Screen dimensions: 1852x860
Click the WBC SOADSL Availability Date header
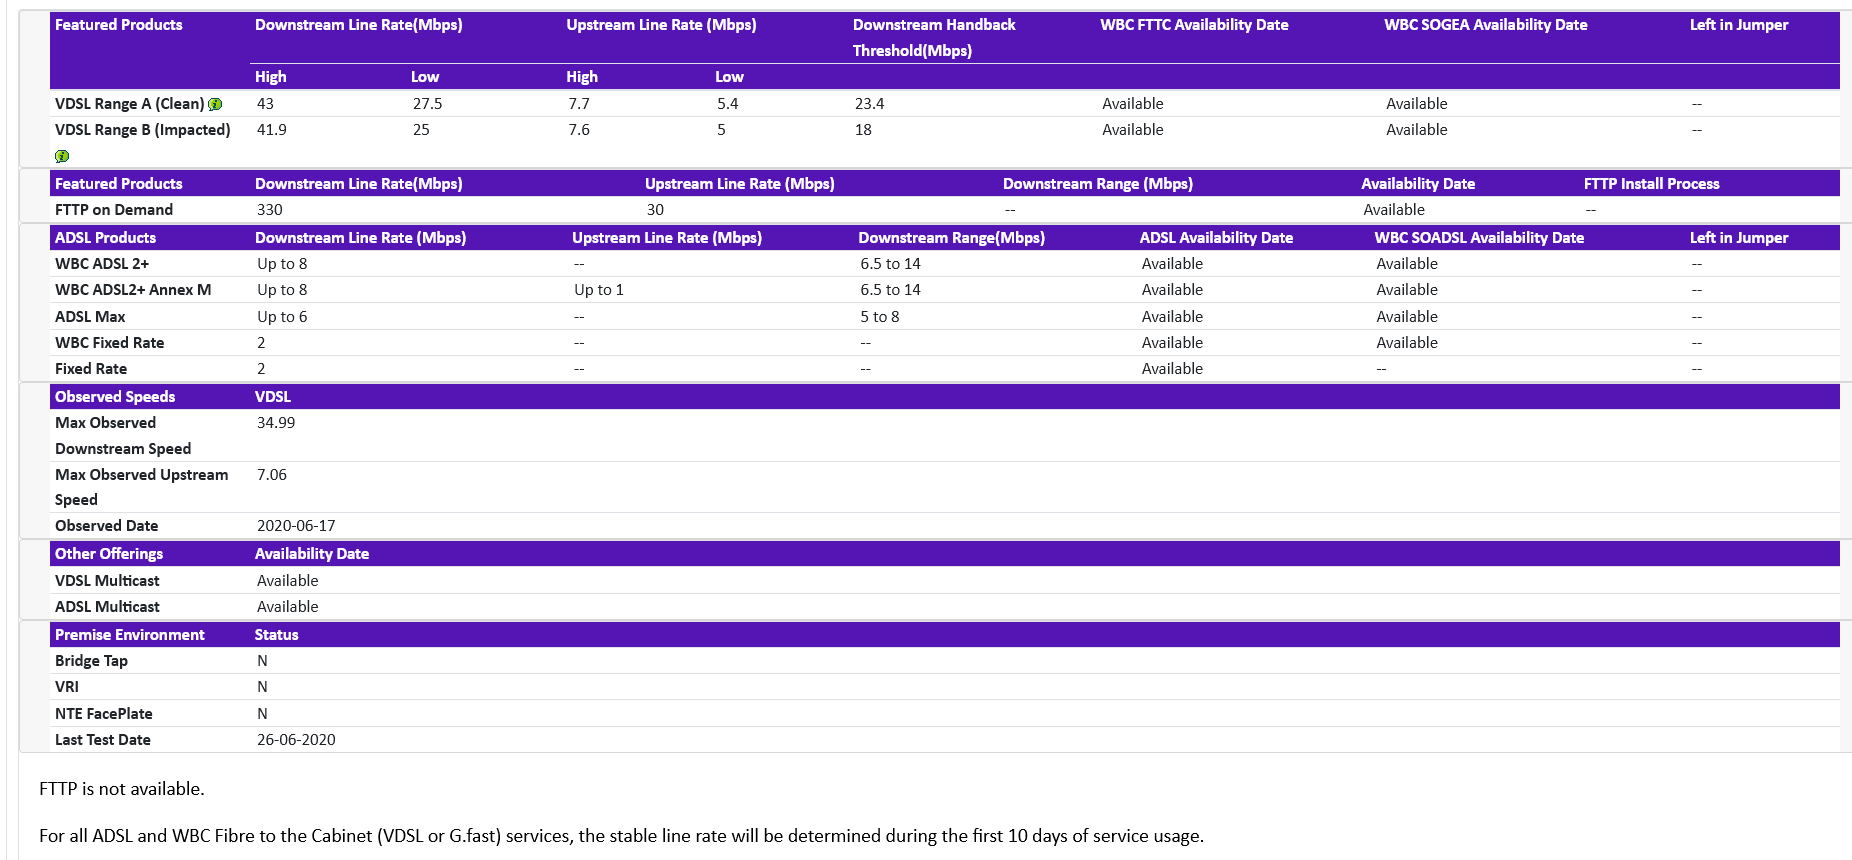point(1478,238)
